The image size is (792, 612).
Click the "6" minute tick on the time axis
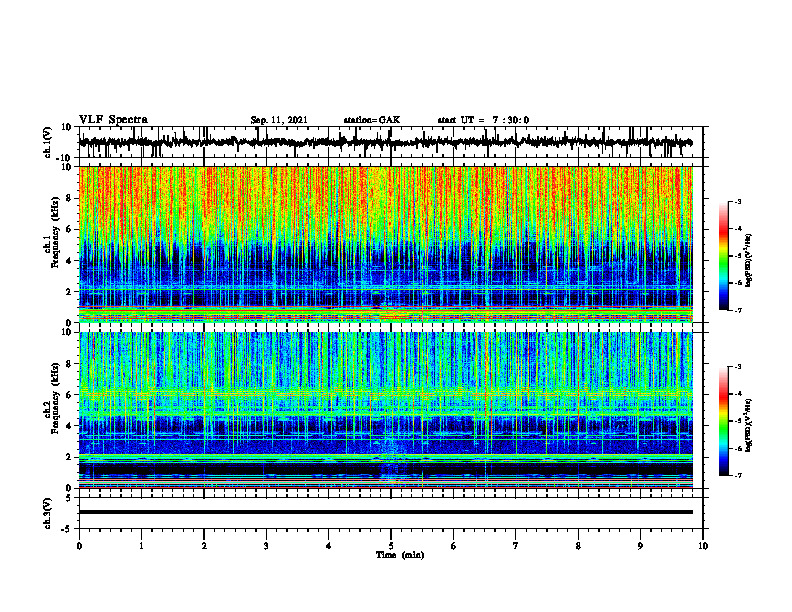tap(454, 546)
